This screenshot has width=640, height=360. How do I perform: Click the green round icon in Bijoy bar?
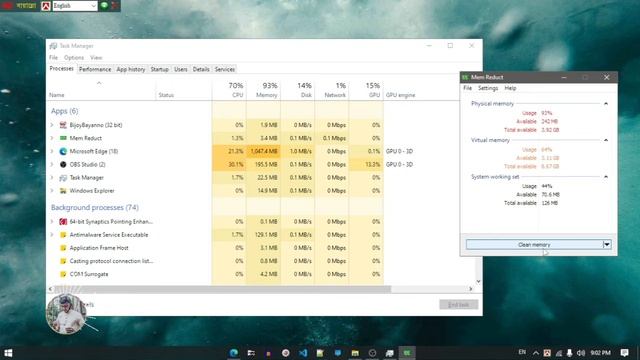[x=104, y=5]
